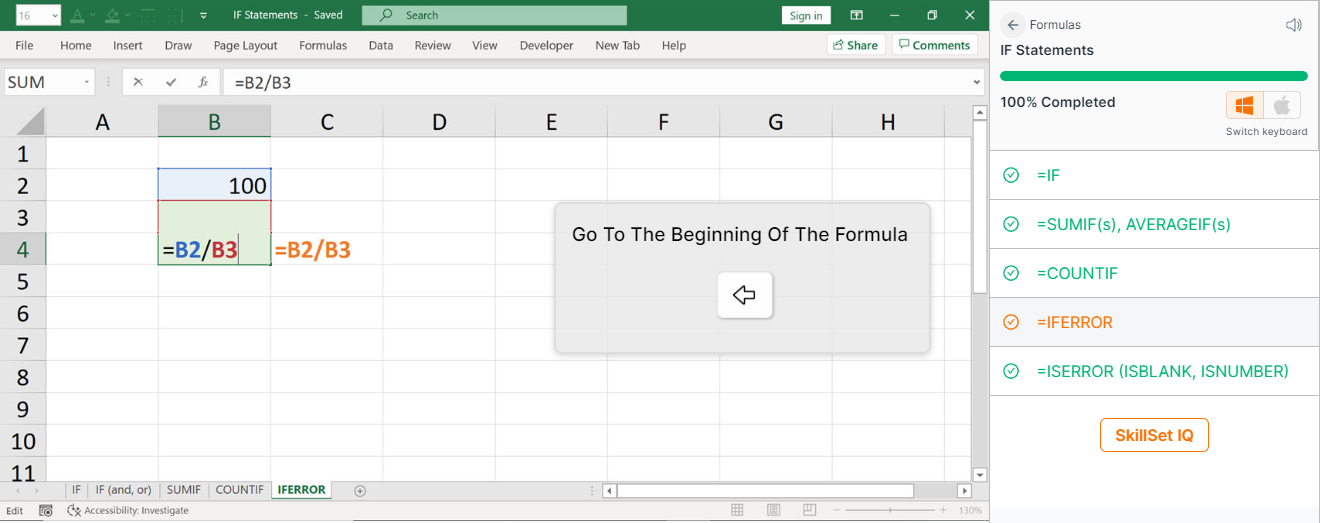Screen dimensions: 1320x523
Task: Switch keyboard to Windows layout
Action: (1245, 105)
